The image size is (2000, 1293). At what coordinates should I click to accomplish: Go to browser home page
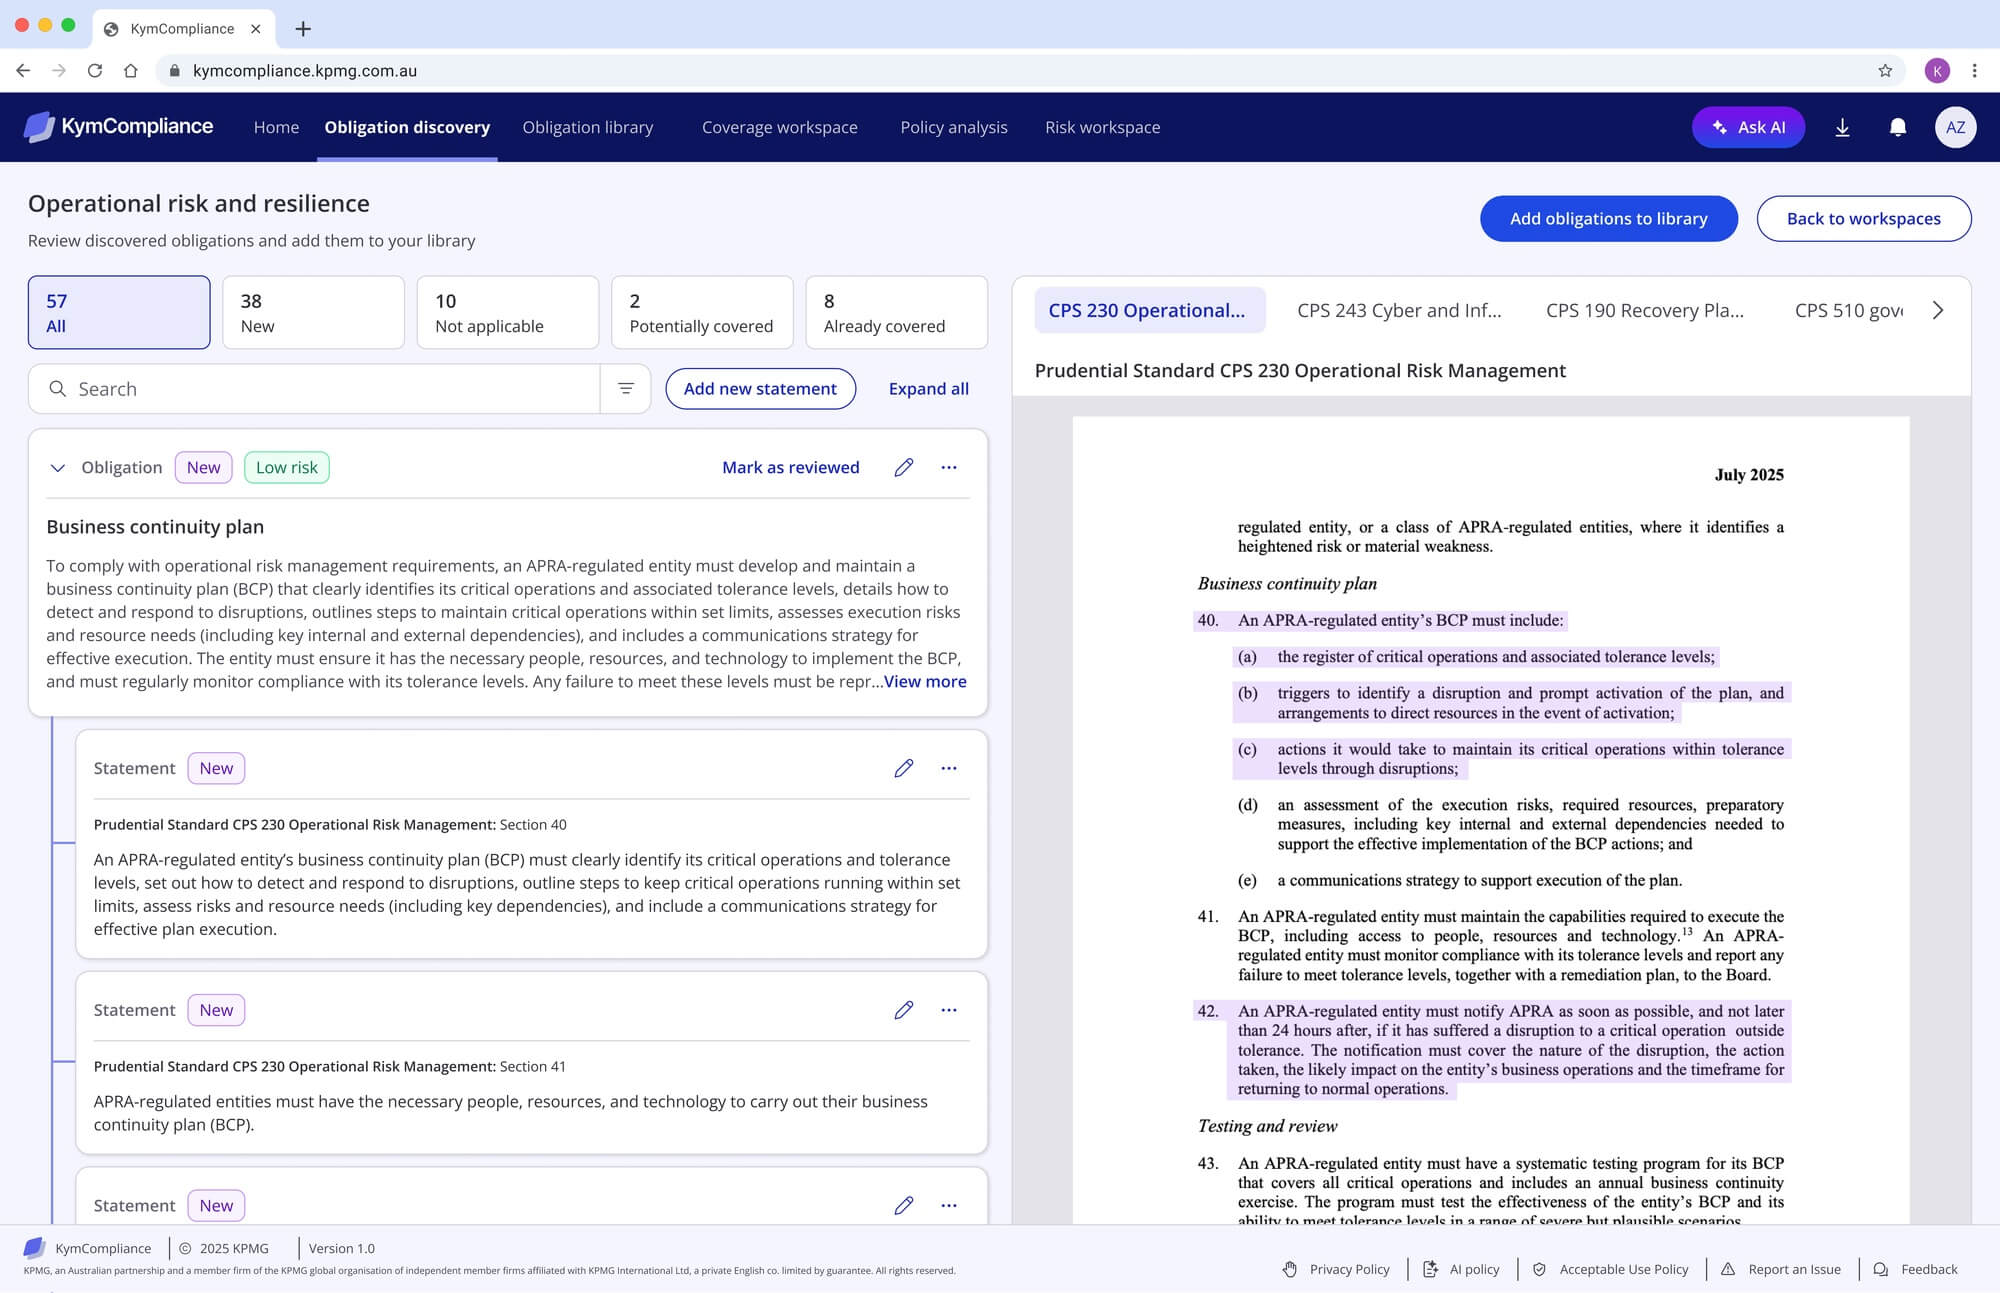tap(131, 70)
